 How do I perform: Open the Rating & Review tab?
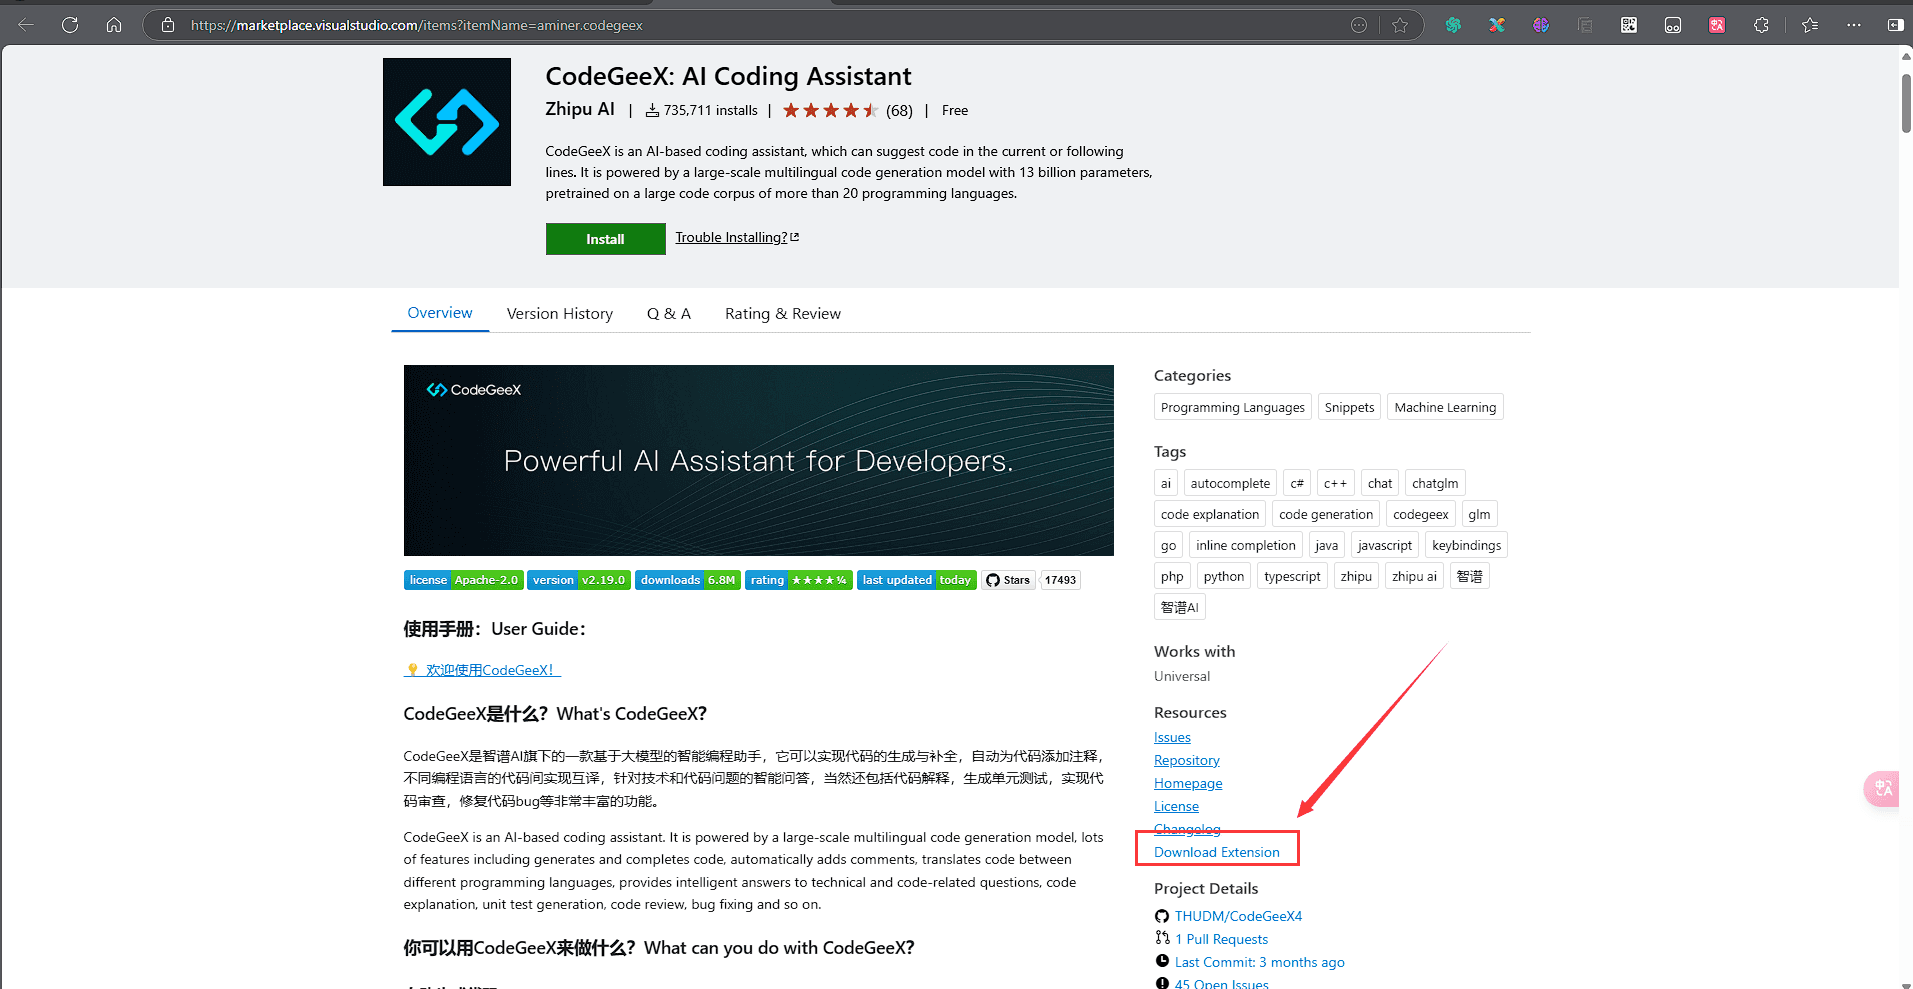tap(782, 313)
